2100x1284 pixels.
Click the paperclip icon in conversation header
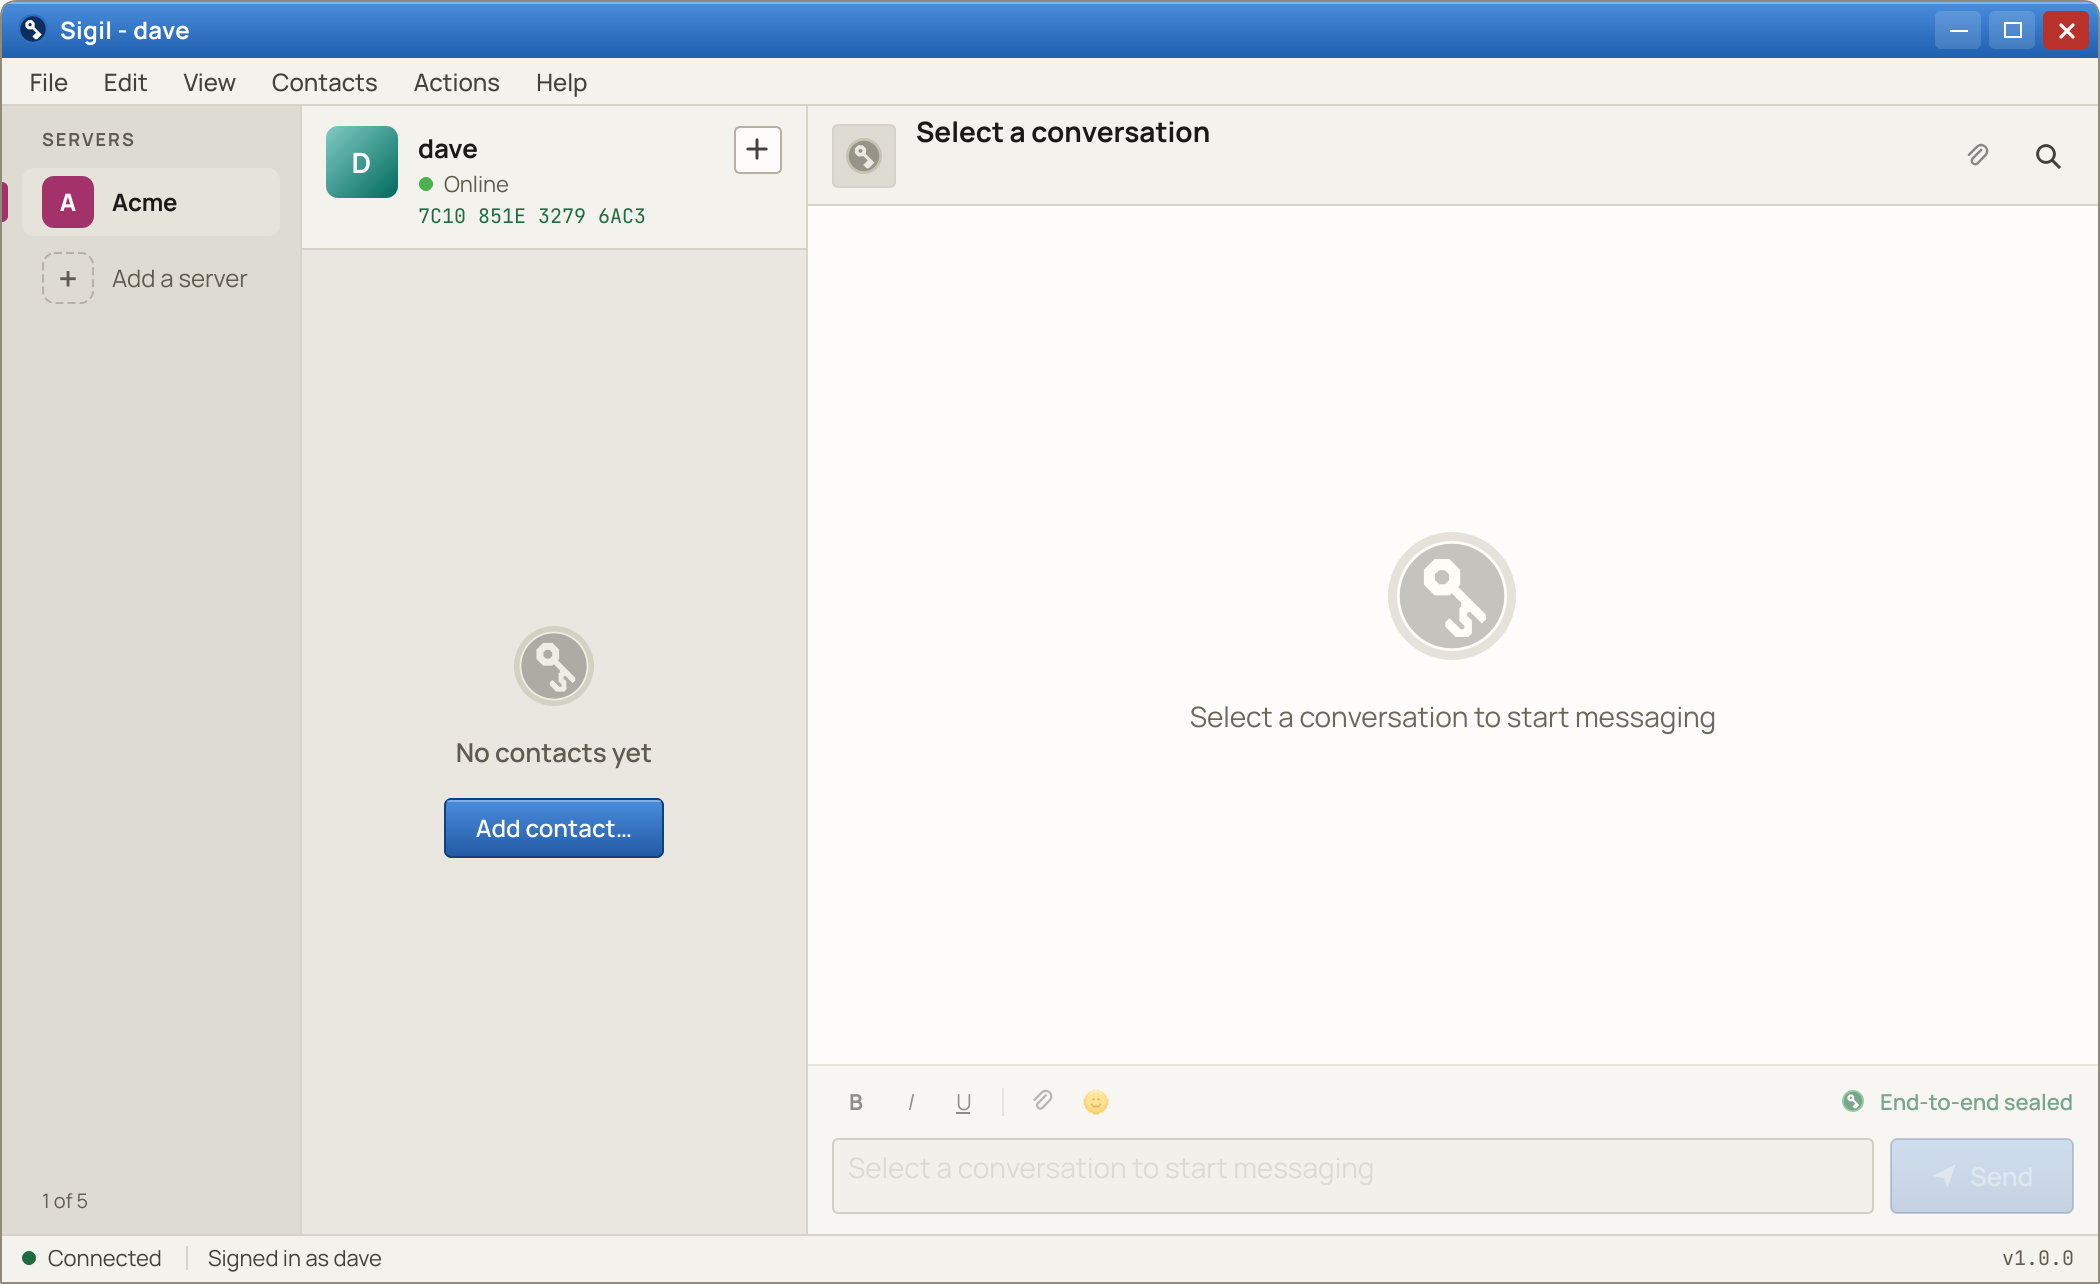[x=1977, y=155]
